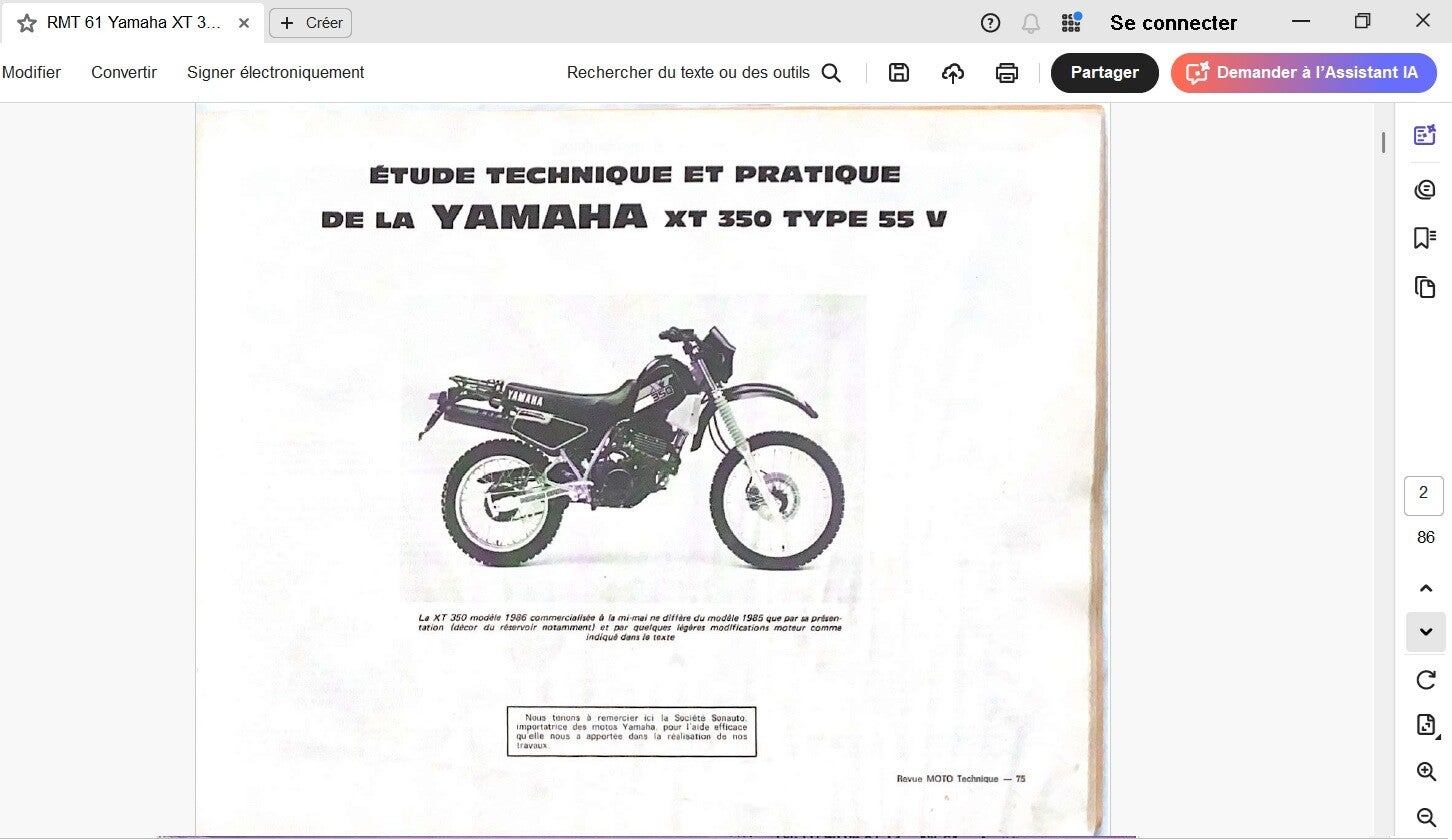The image size is (1452, 840).
Task: Open the help question mark icon
Action: [990, 23]
